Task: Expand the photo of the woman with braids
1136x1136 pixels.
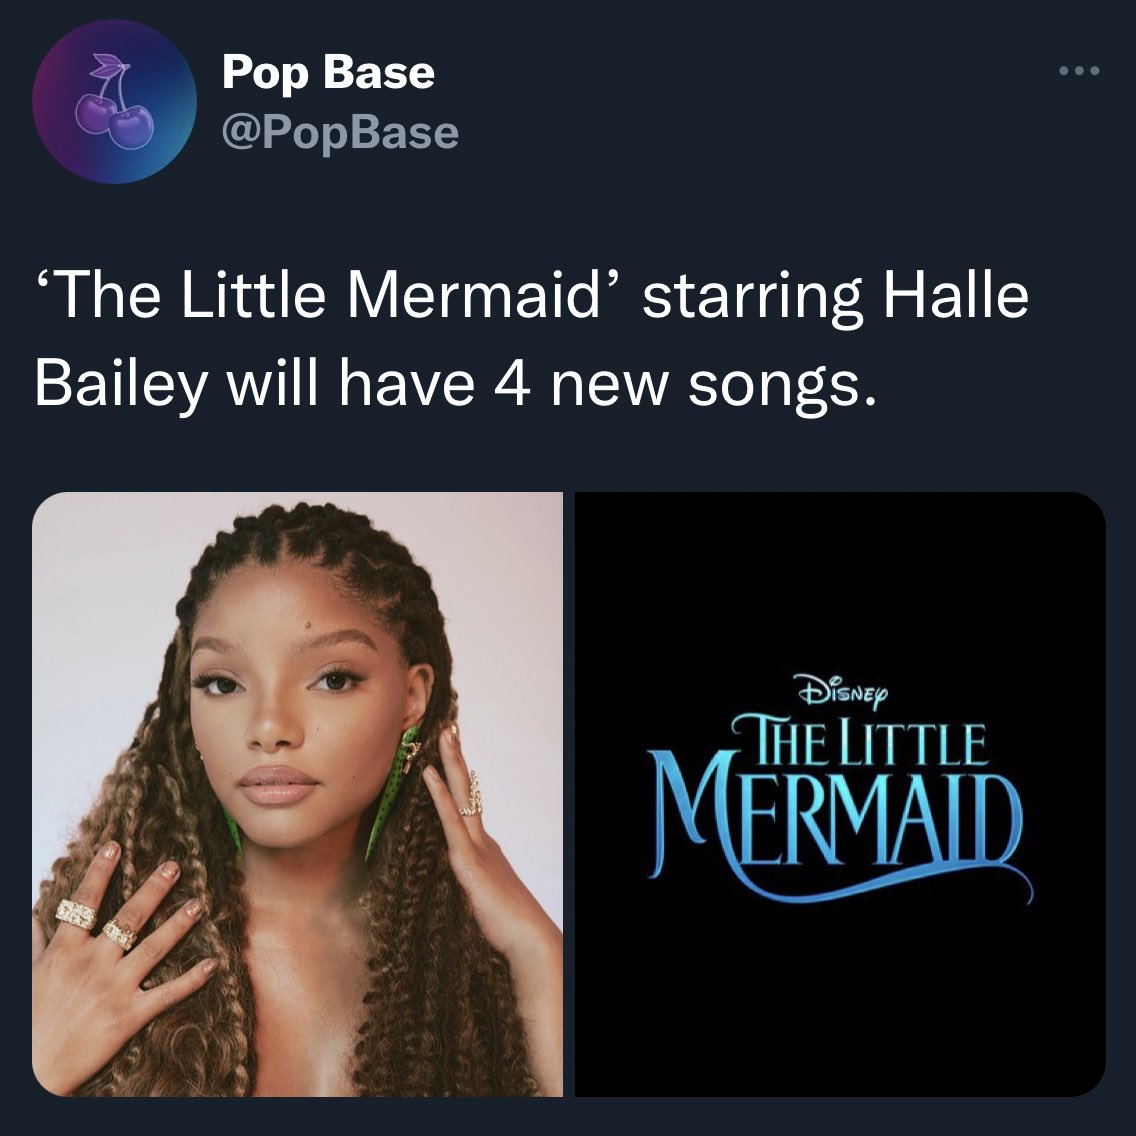Action: [298, 794]
